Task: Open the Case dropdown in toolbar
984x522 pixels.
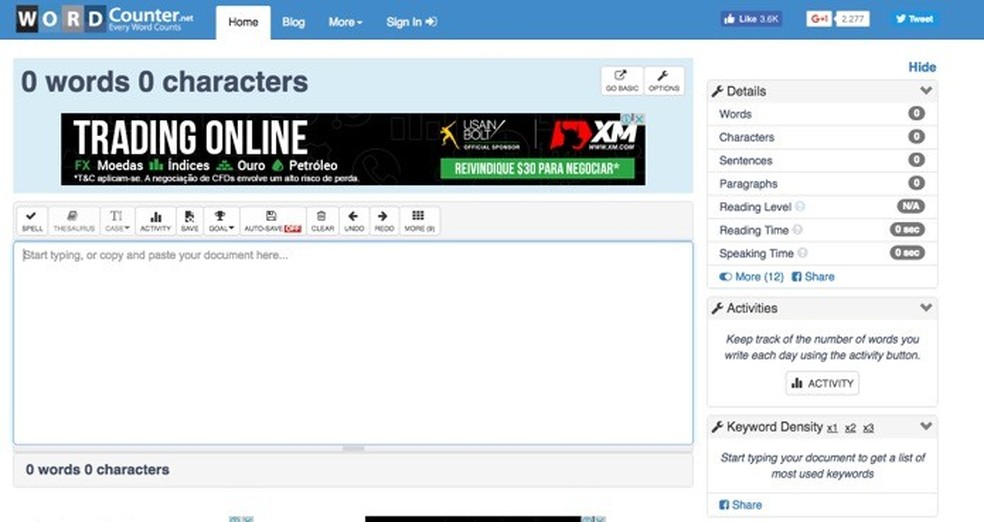Action: tap(117, 221)
